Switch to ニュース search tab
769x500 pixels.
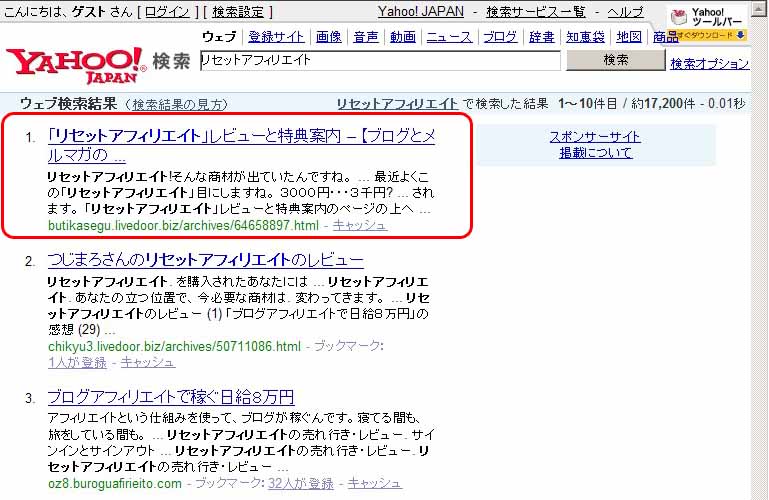[x=449, y=37]
